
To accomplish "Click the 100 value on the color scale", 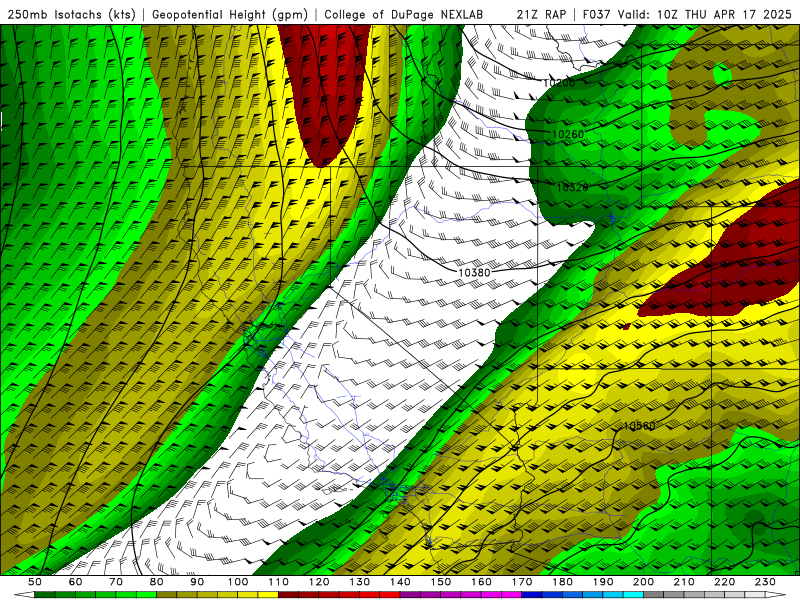I will (x=238, y=582).
